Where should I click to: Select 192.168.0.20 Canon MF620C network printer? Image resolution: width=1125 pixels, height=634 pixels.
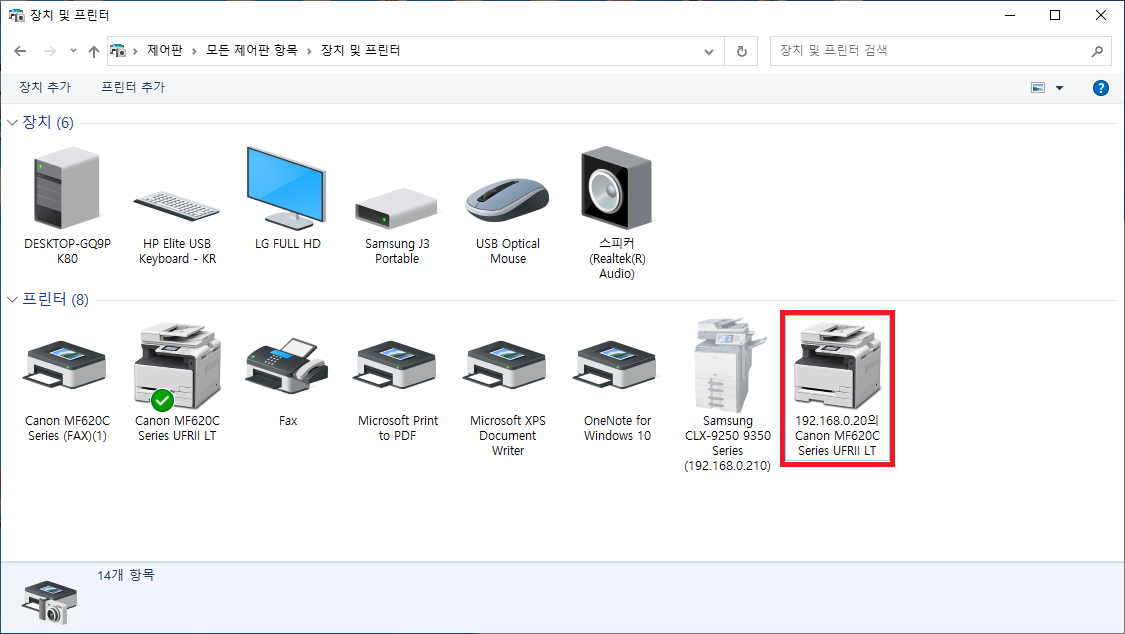[x=837, y=388]
